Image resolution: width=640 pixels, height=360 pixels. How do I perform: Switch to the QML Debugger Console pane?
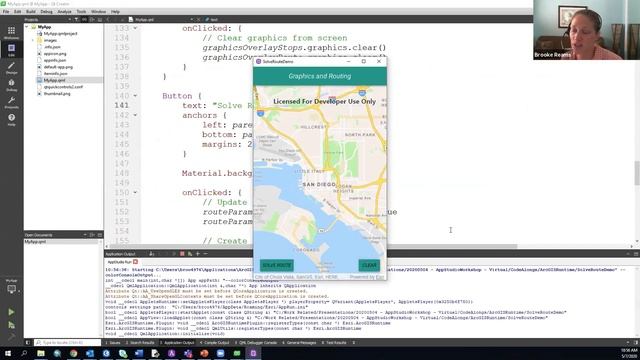click(x=256, y=343)
